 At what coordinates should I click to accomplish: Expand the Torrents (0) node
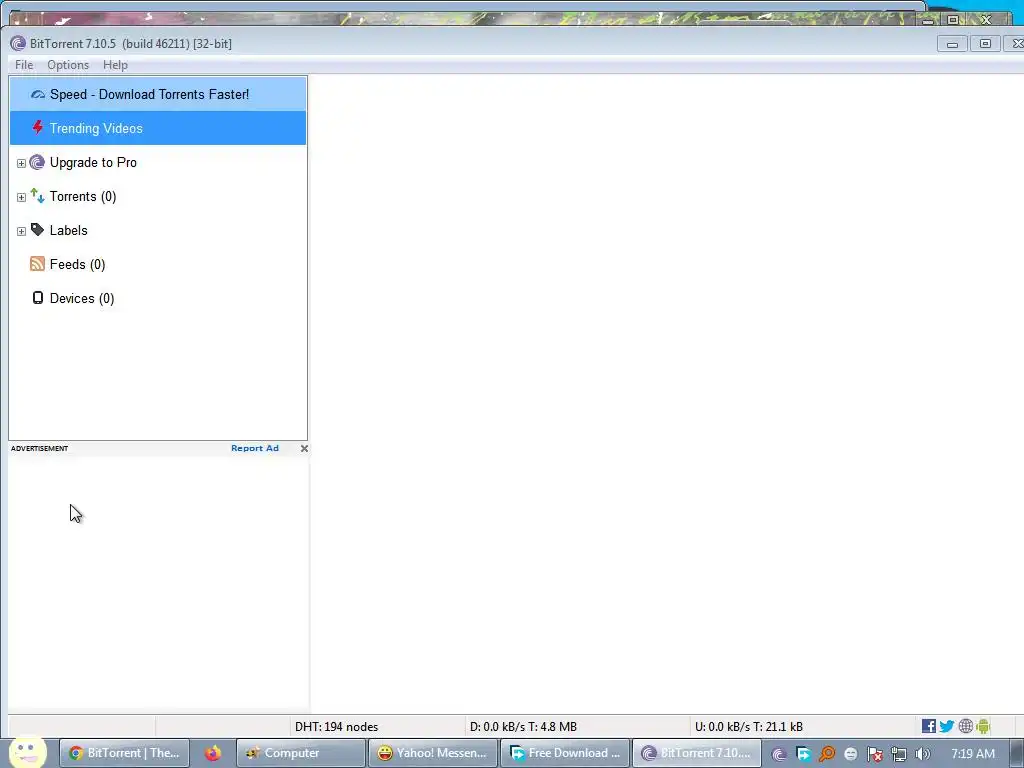click(21, 197)
